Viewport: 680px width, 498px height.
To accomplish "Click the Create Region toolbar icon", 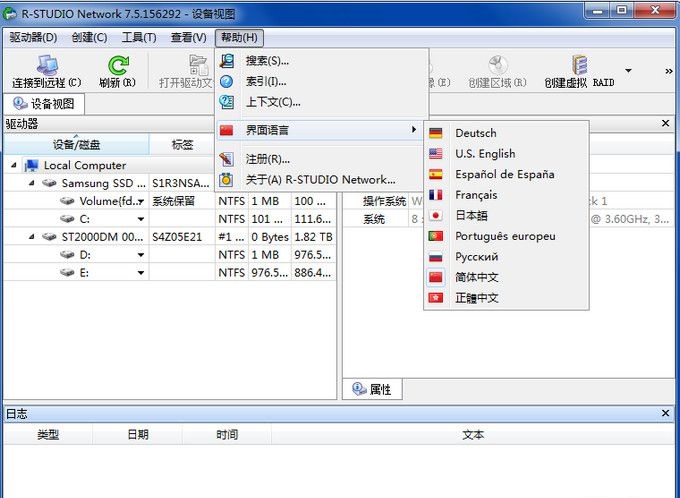I will point(497,66).
